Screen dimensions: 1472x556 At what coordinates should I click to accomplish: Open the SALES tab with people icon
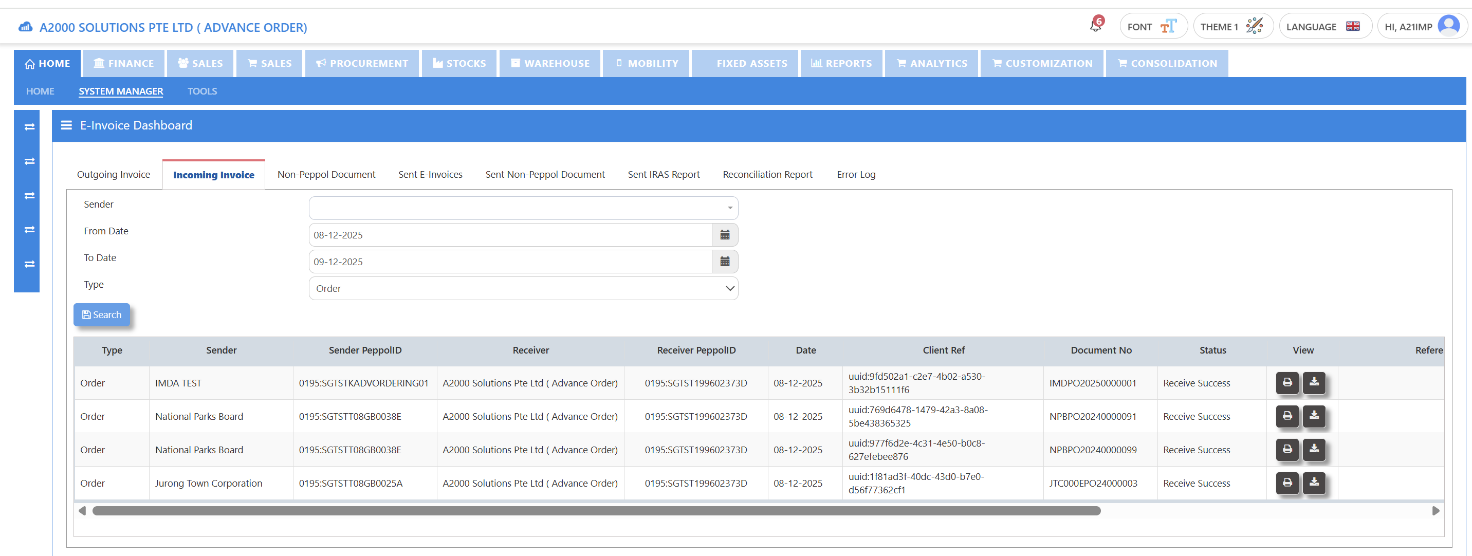pyautogui.click(x=200, y=63)
